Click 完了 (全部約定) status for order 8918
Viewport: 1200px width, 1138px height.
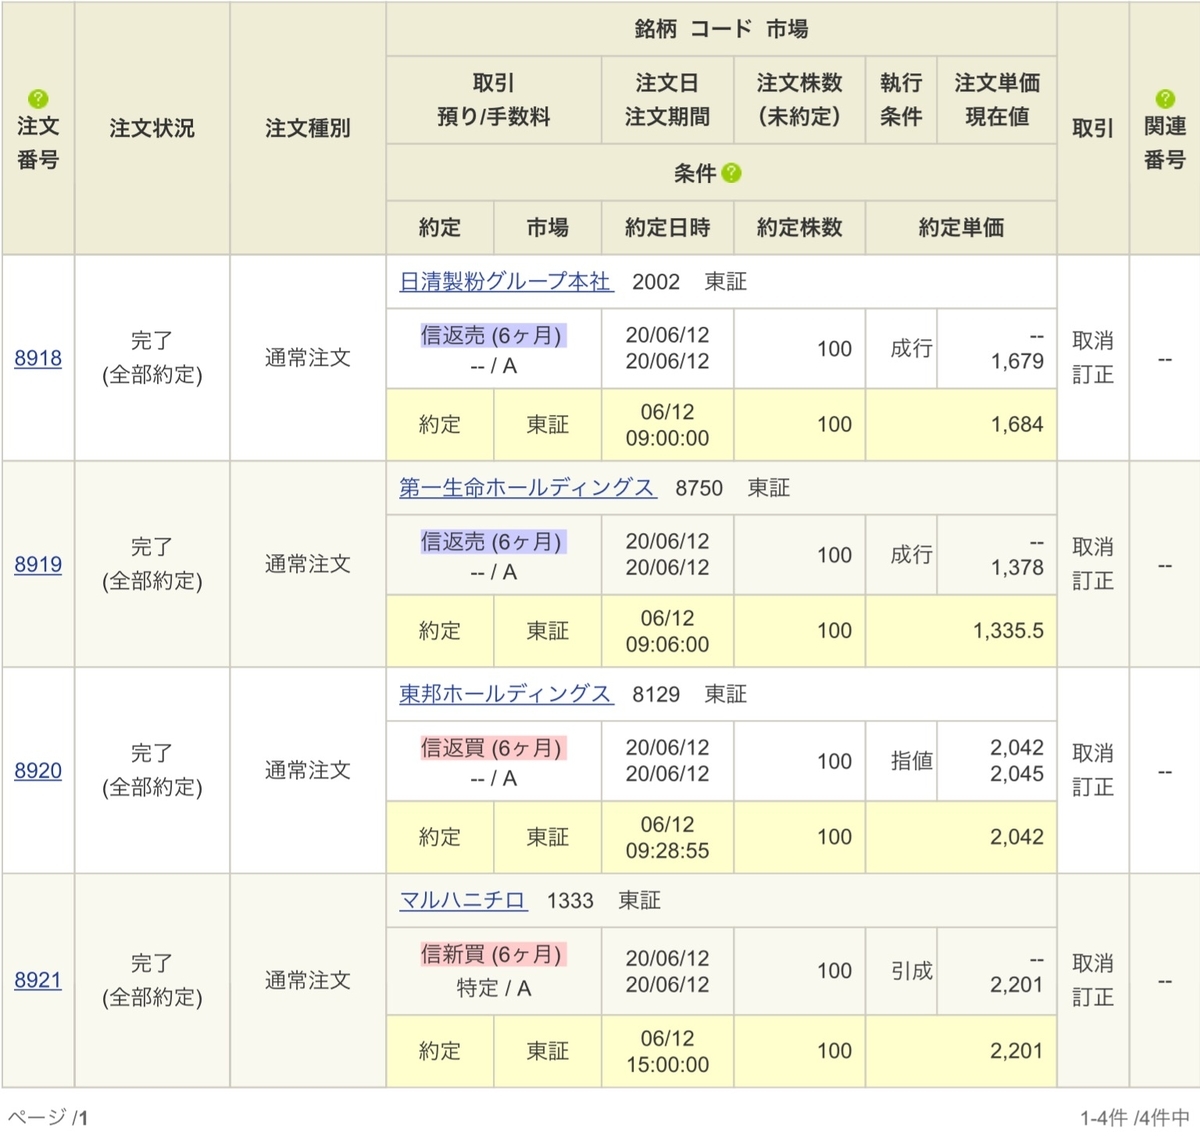coord(152,358)
